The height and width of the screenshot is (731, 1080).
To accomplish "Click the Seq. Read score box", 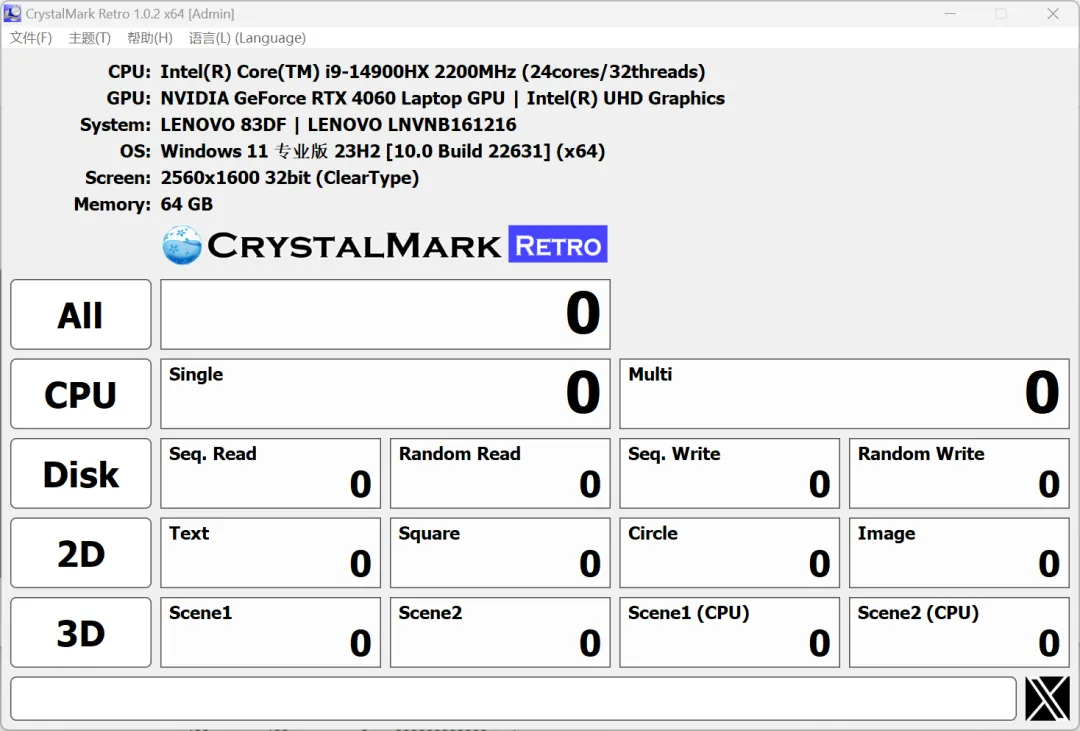I will pyautogui.click(x=271, y=473).
